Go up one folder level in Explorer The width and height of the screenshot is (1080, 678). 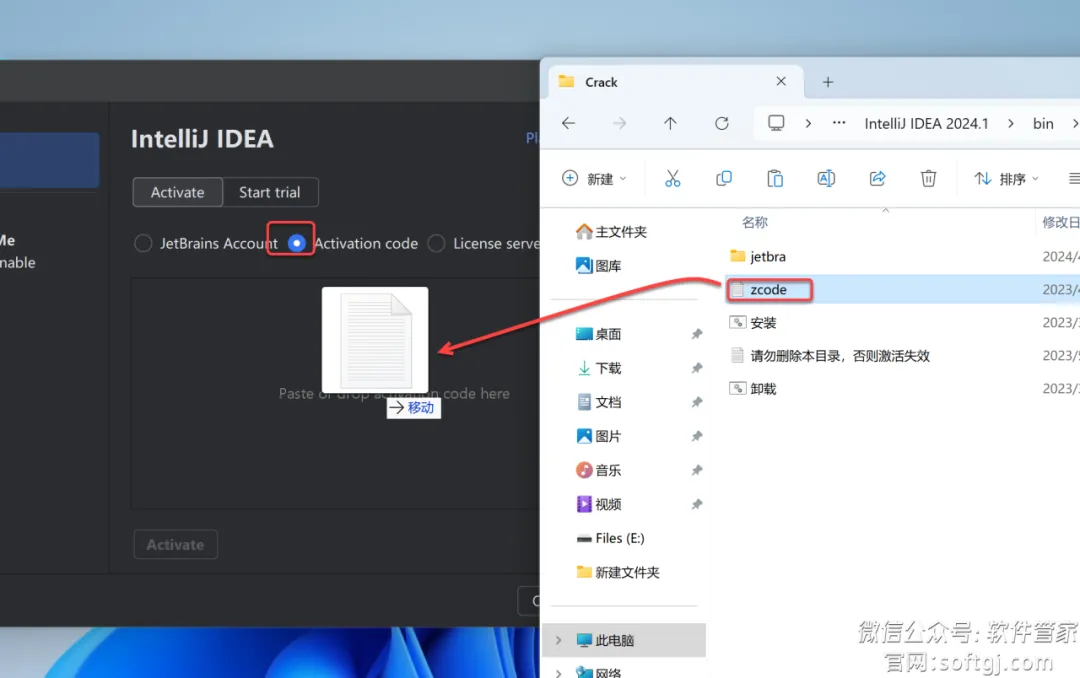coord(670,123)
